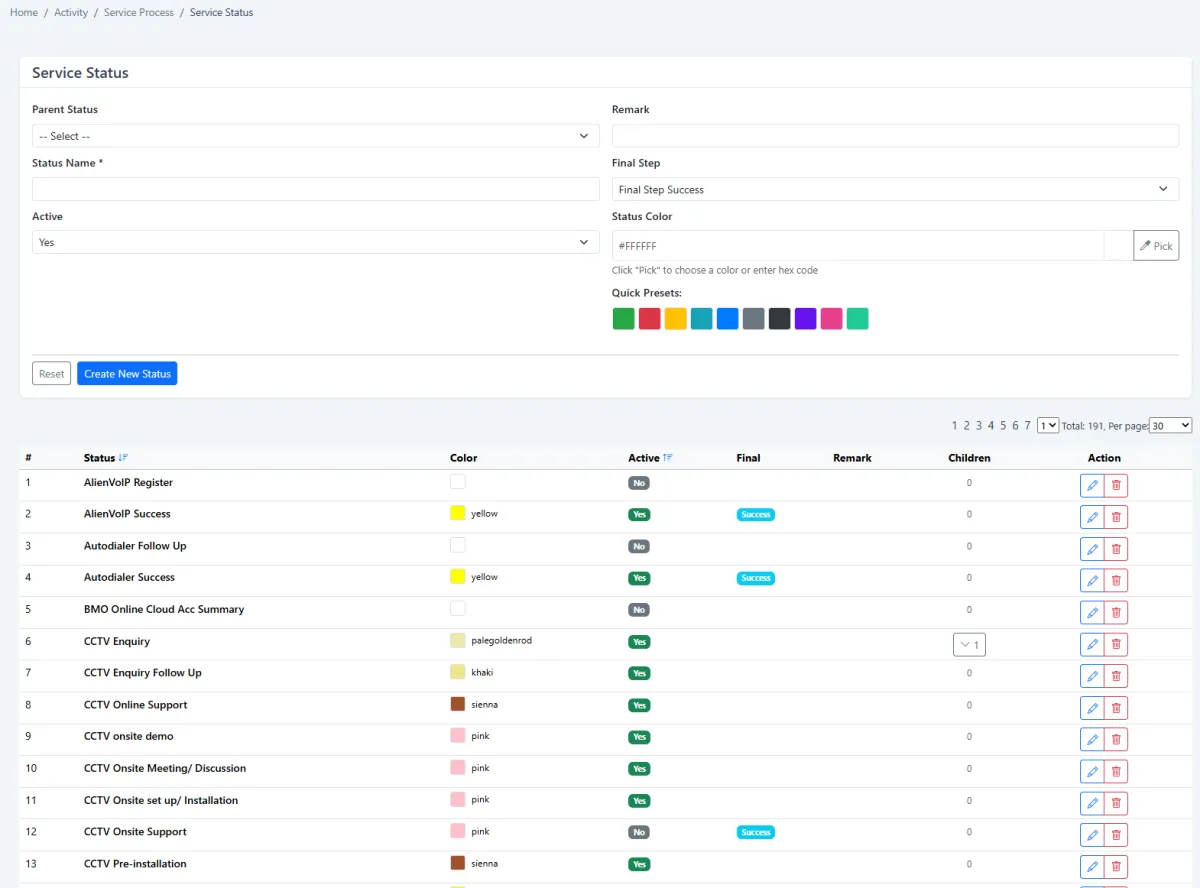
Task: Edit CCTV Online Support status
Action: coord(1092,708)
